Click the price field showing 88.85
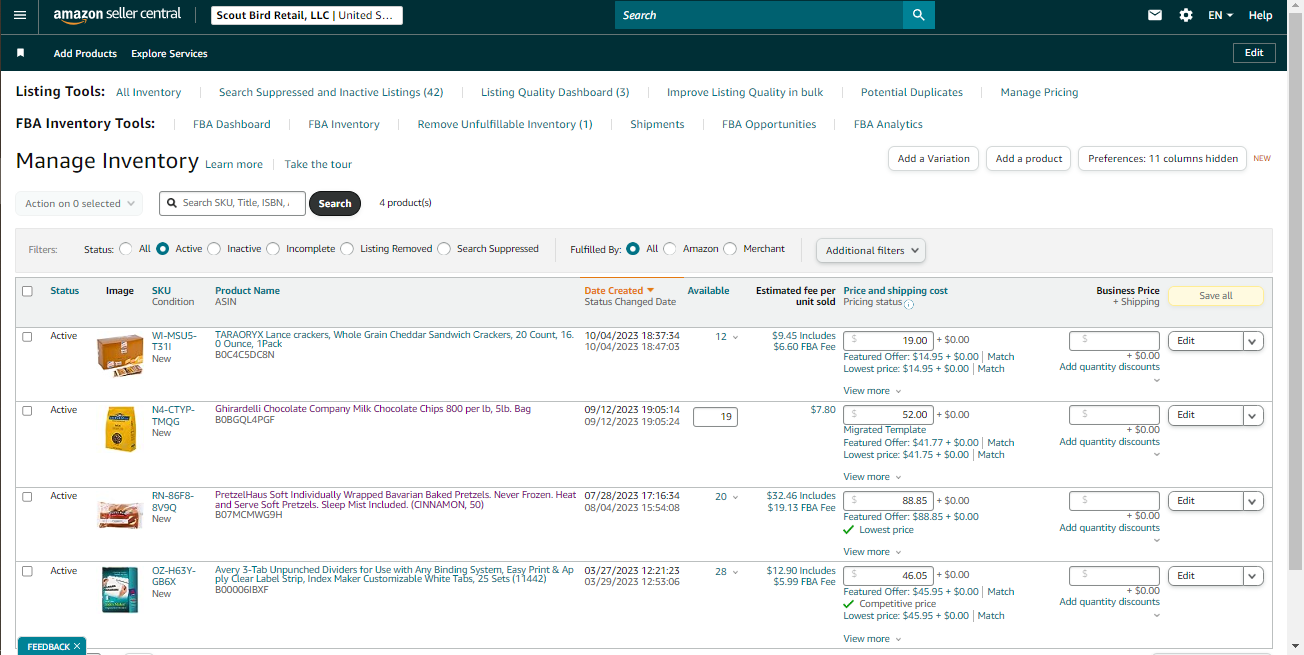 point(889,501)
